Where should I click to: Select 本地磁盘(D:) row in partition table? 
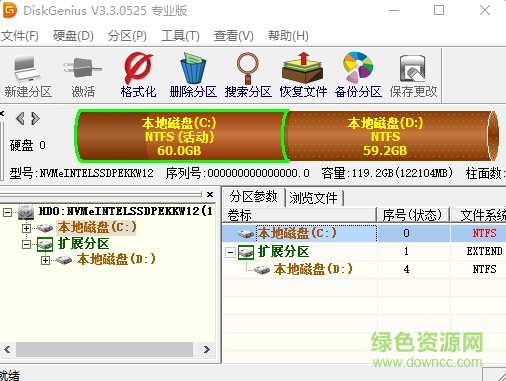point(364,269)
